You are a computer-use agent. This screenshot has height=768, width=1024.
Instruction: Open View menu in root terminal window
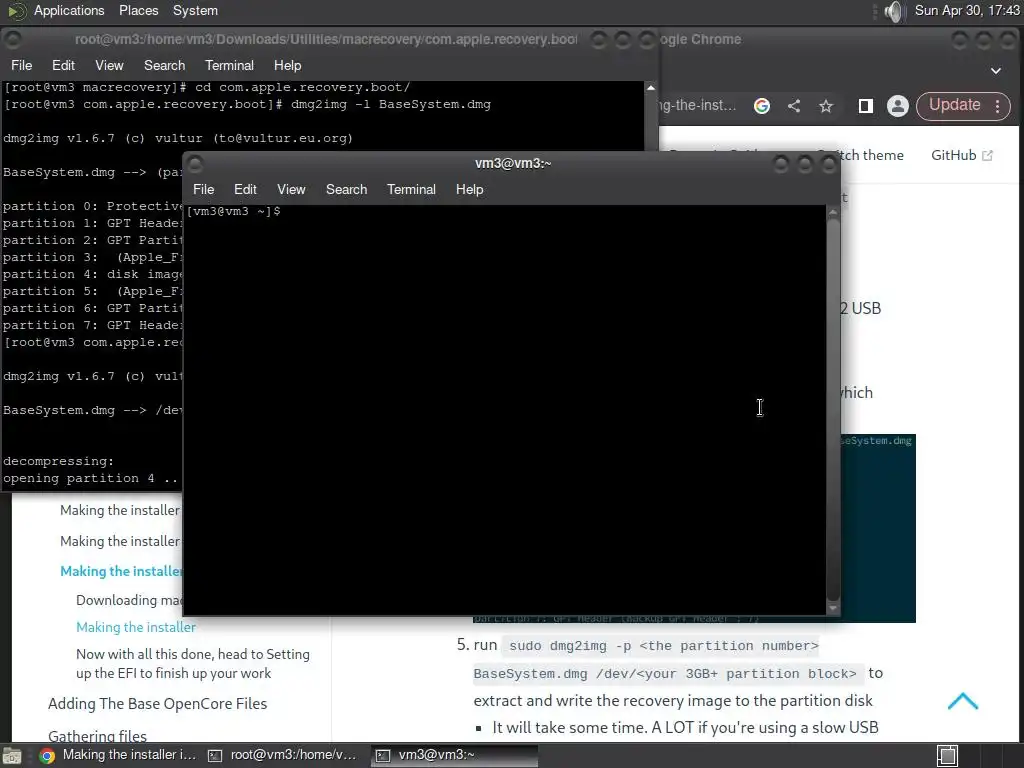coord(109,65)
